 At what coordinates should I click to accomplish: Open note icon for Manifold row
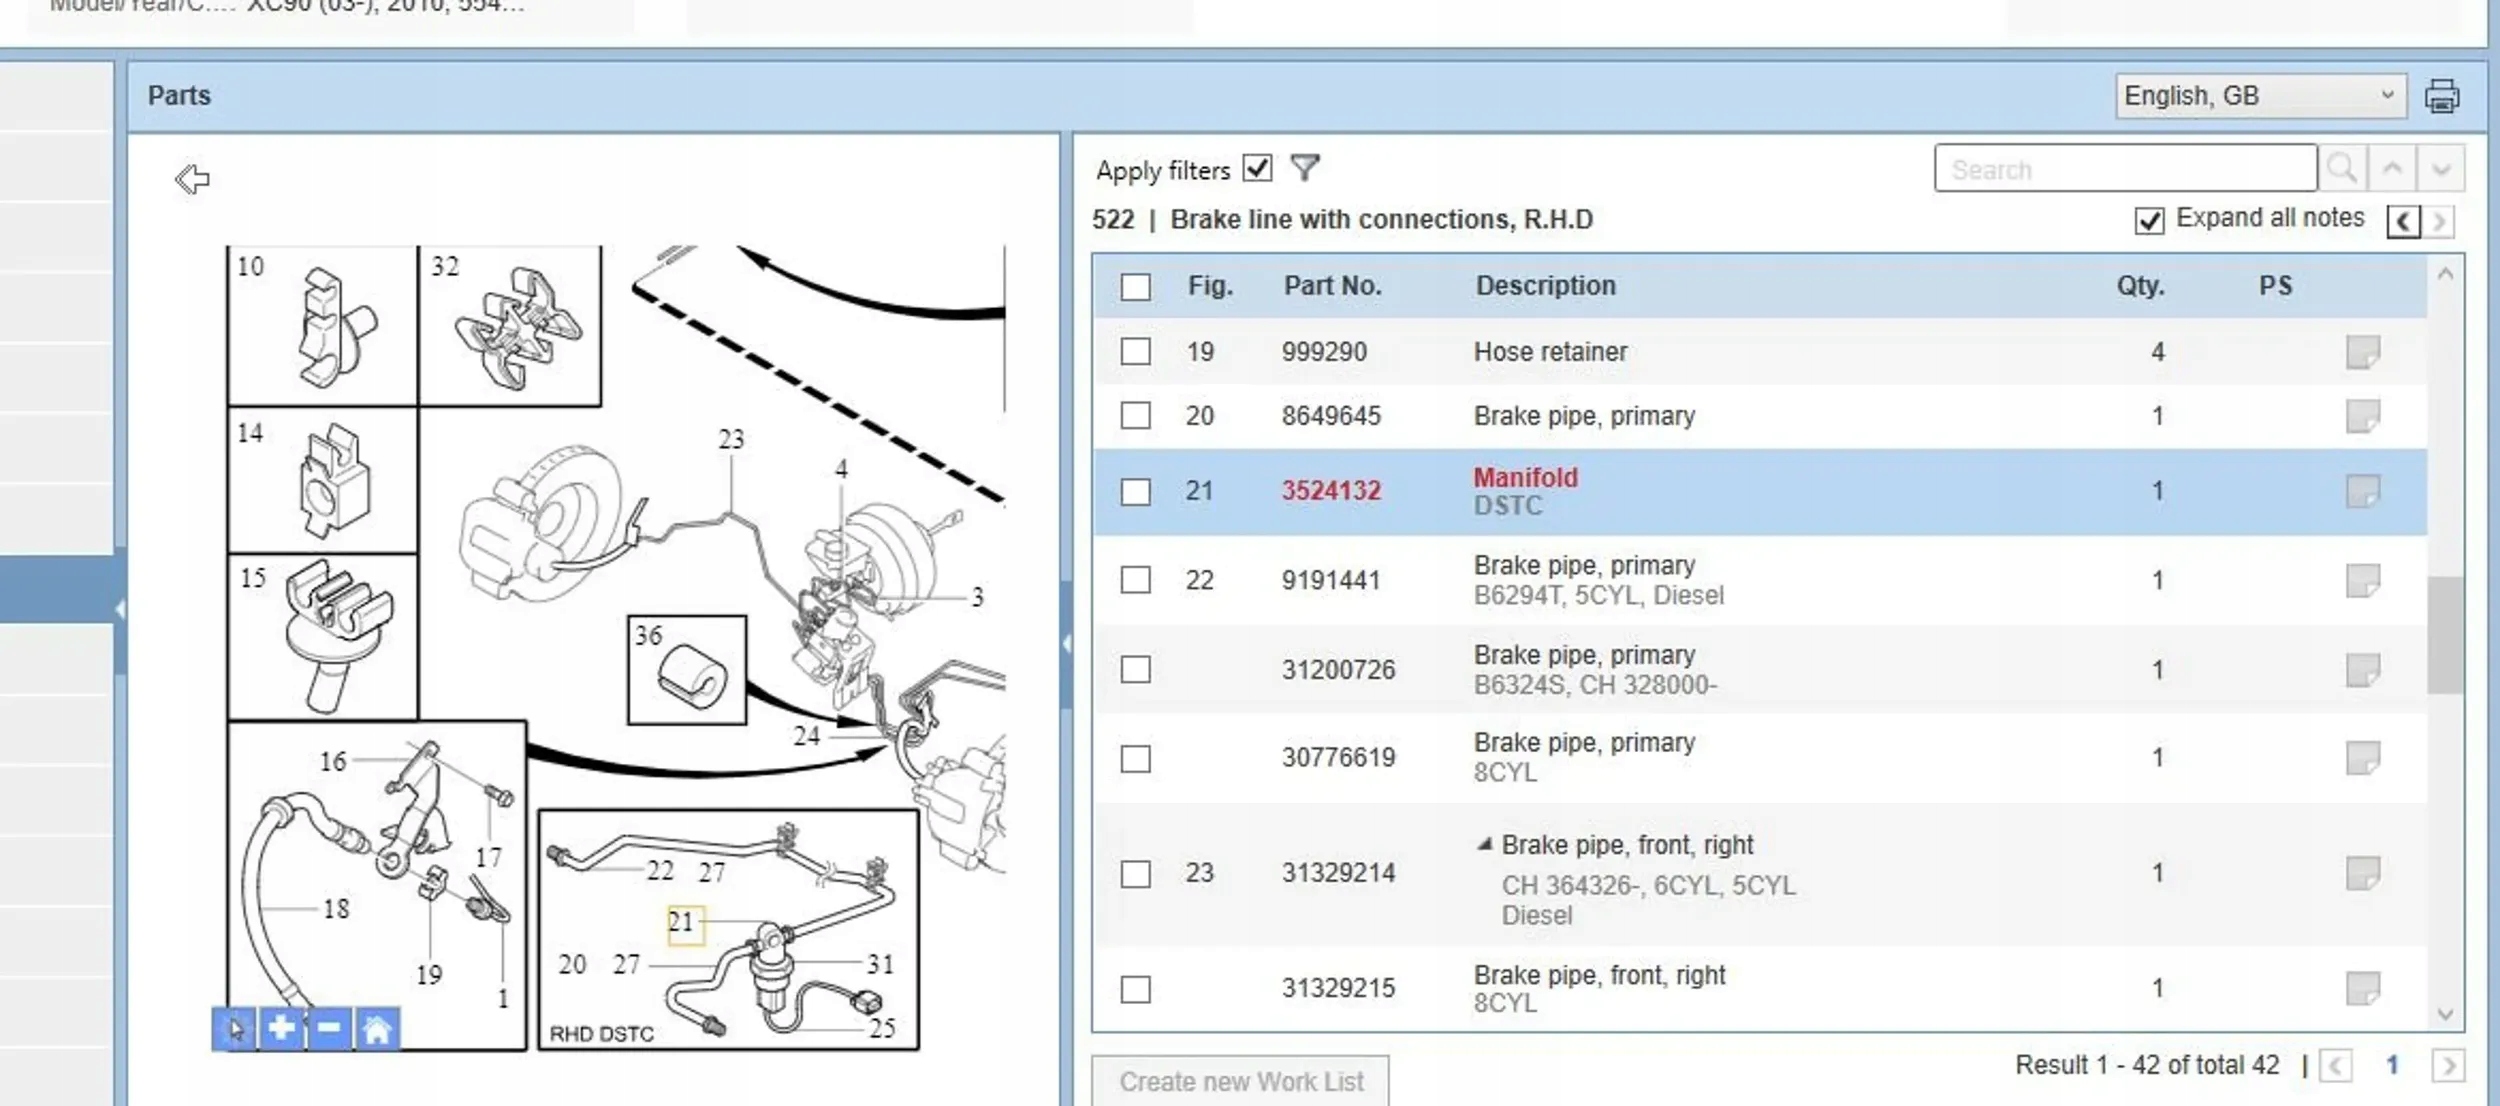coord(2362,491)
